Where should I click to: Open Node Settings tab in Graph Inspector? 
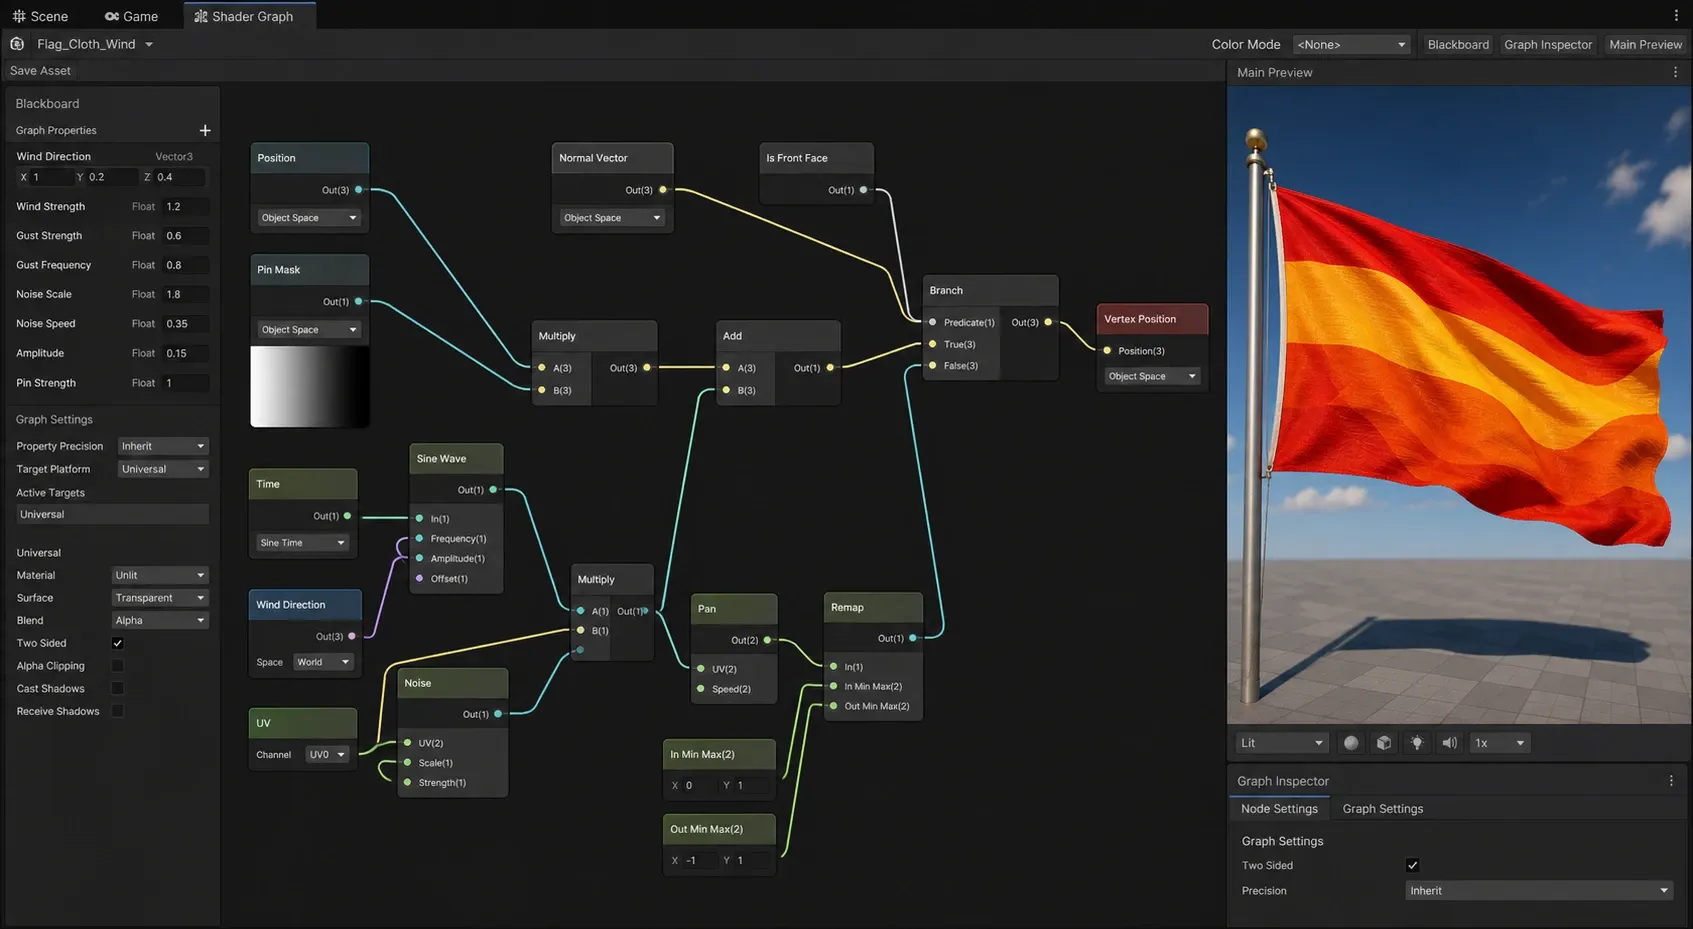1279,809
